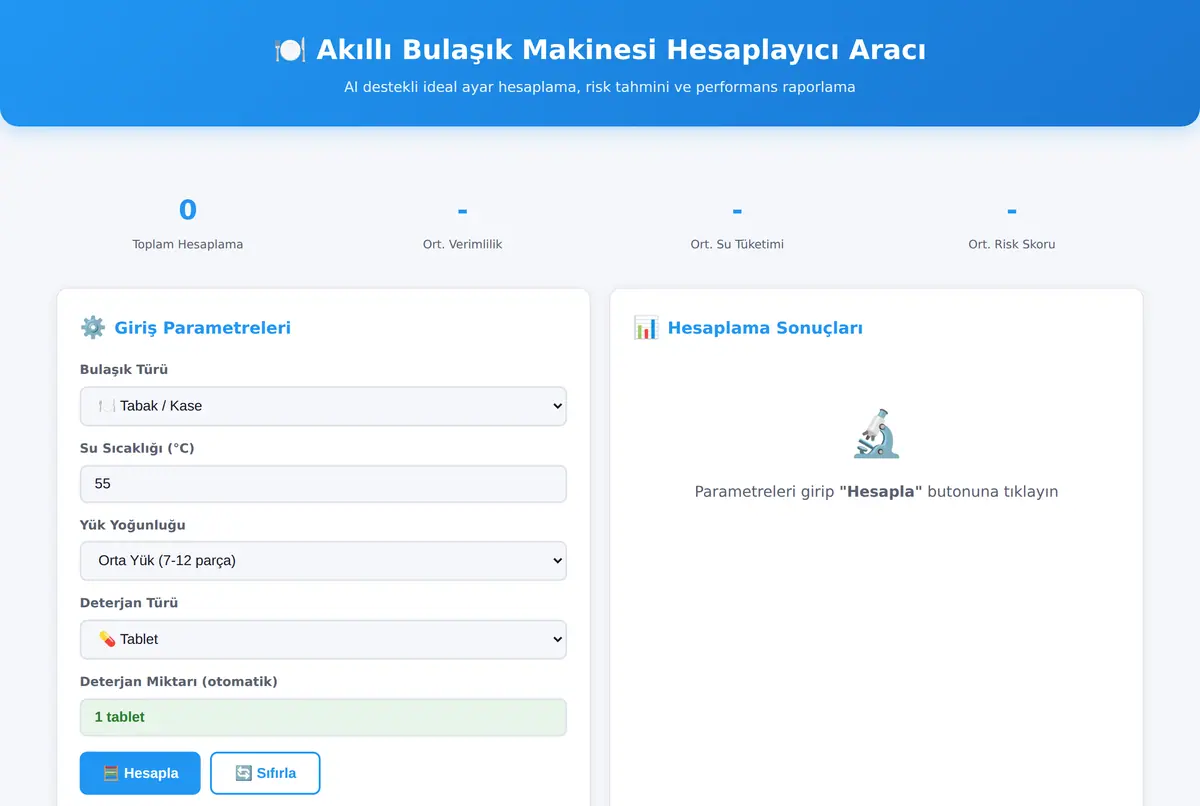Click the Ort. Verimlilik stat label

click(462, 244)
